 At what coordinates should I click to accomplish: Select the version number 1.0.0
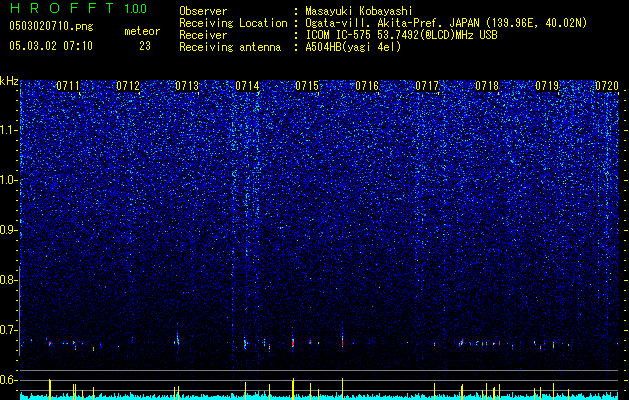(136, 8)
